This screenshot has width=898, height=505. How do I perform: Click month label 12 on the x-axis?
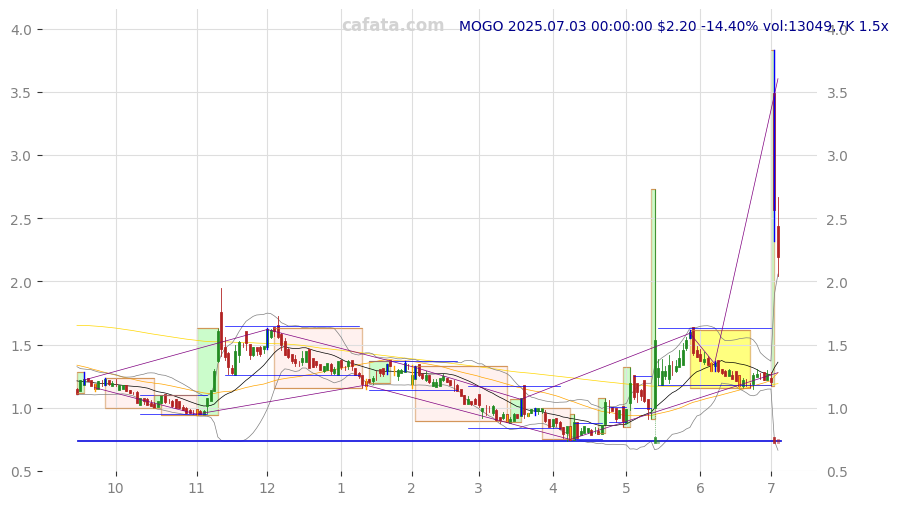[267, 488]
